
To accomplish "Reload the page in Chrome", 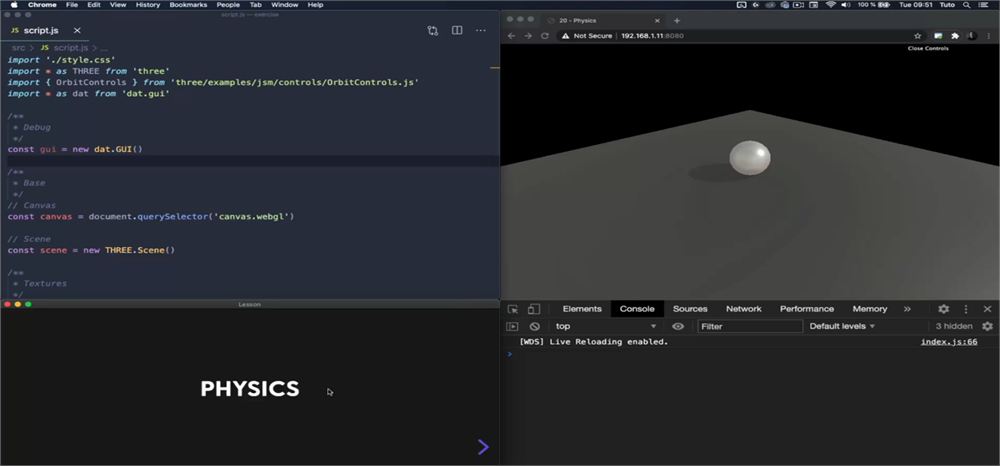I will pos(545,36).
